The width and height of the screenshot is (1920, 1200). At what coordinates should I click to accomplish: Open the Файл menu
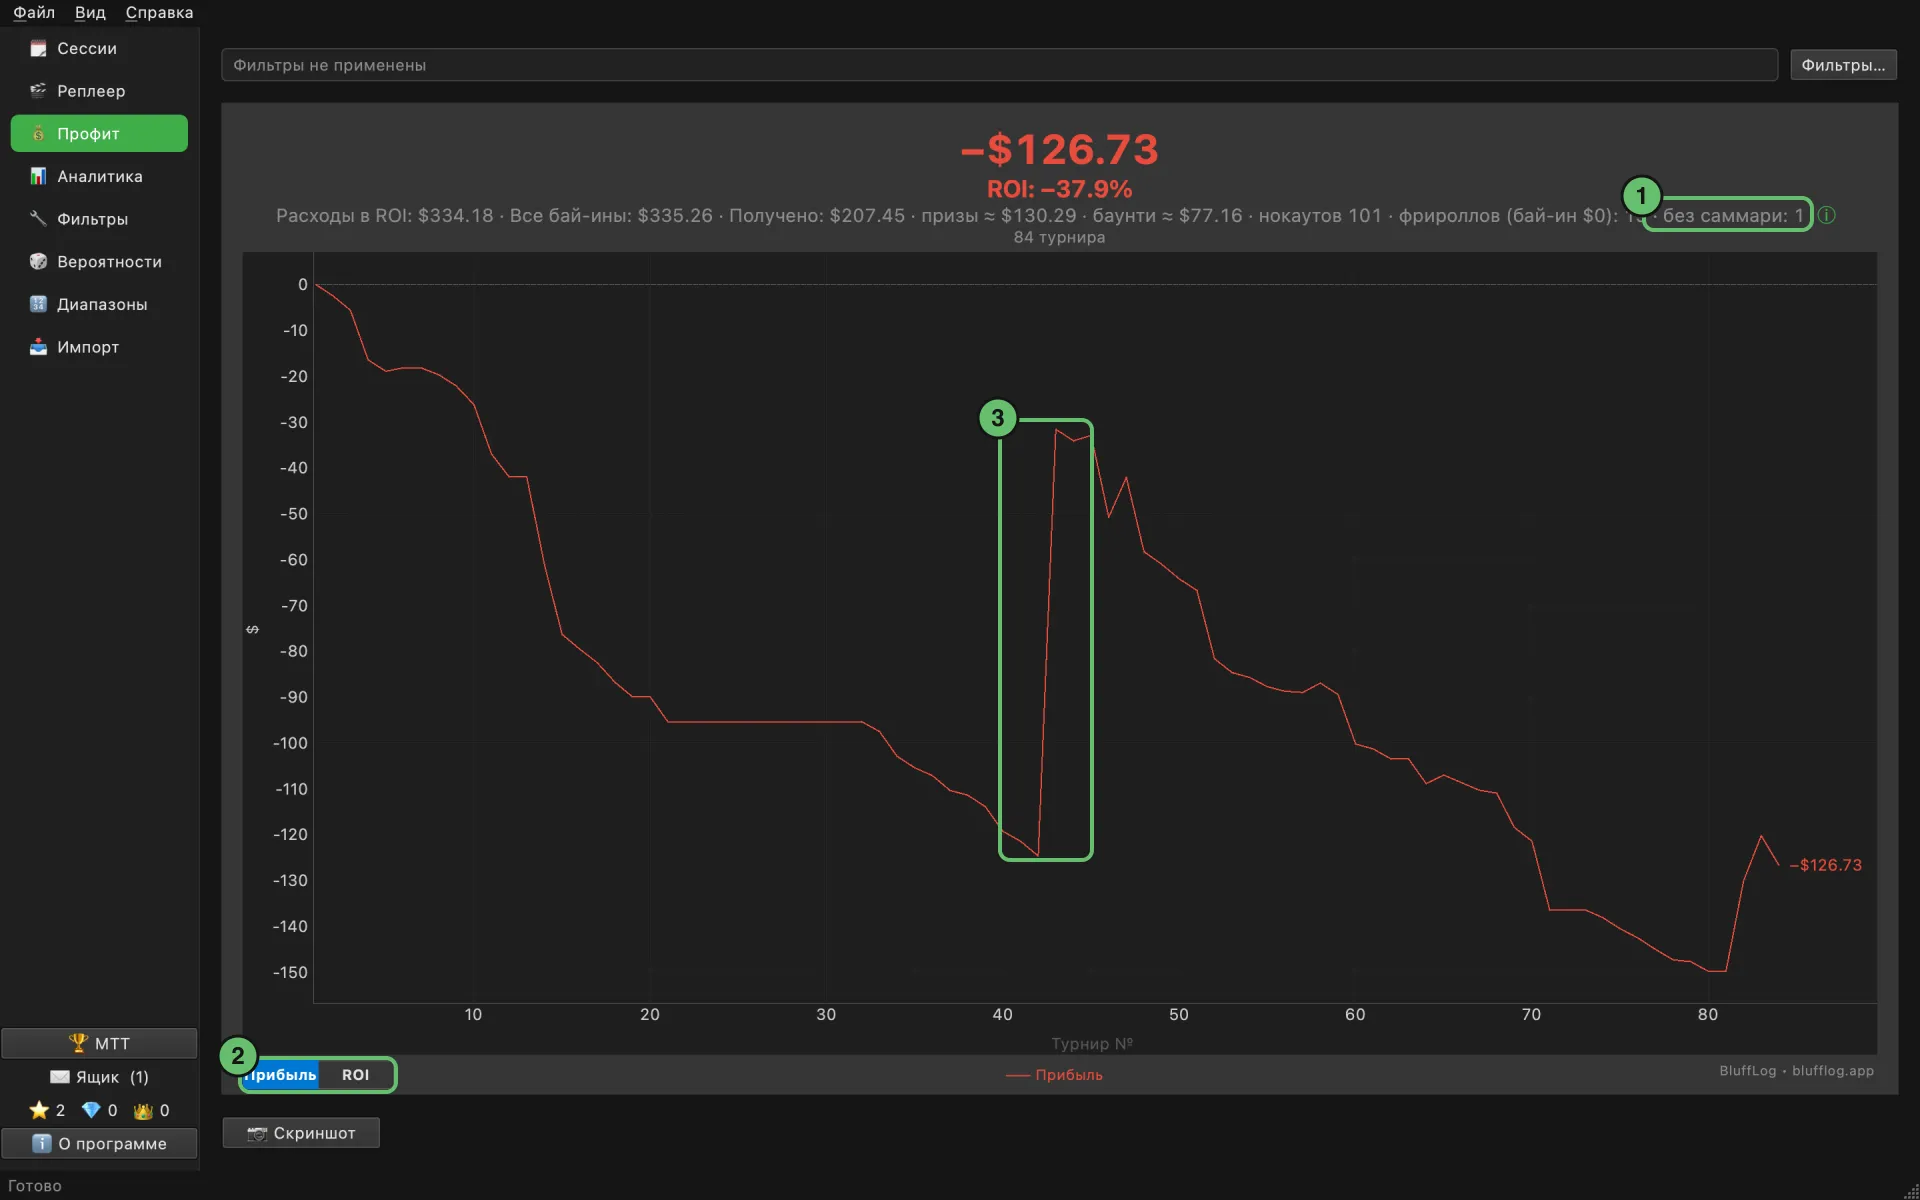coord(34,12)
